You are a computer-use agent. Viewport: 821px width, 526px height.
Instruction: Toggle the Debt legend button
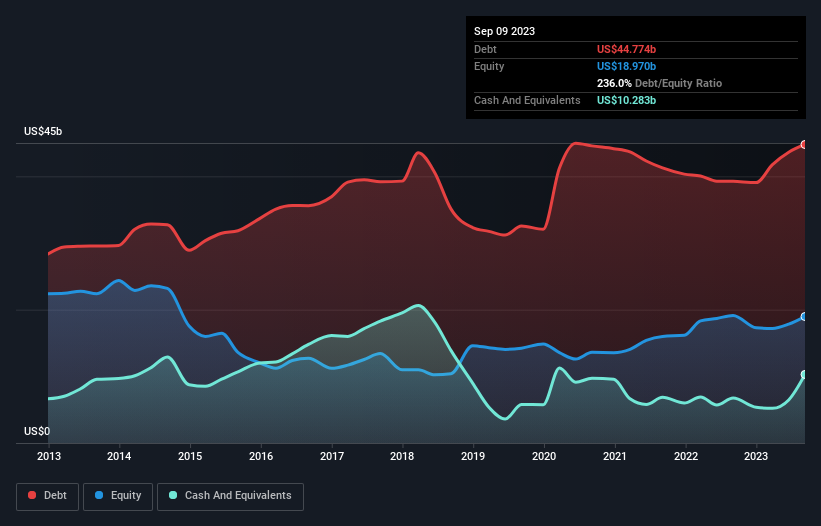tap(47, 496)
